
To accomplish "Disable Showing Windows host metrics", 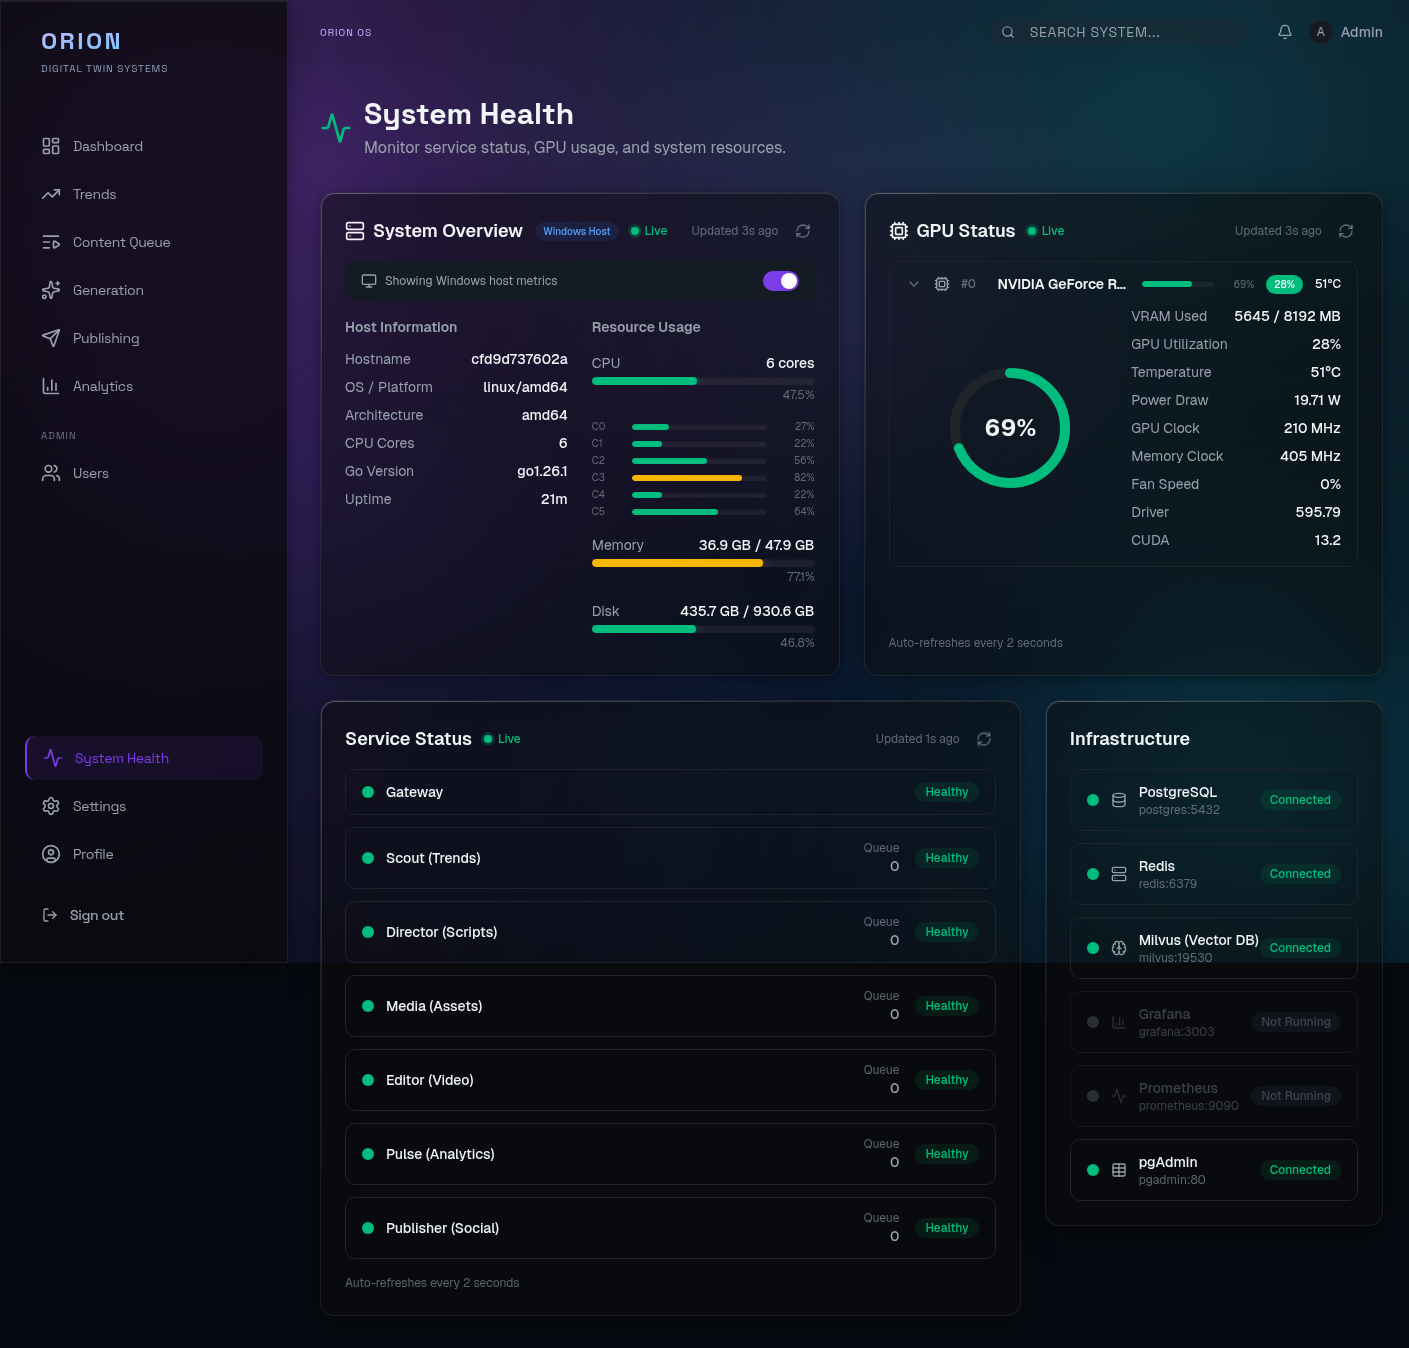I will 781,281.
